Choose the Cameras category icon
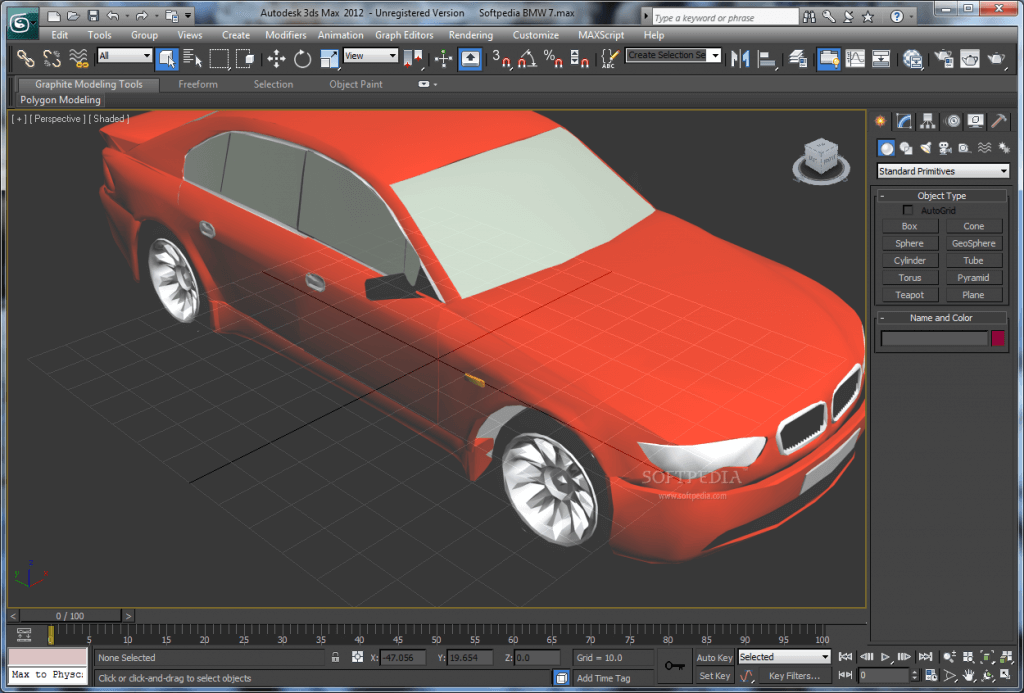 [944, 148]
